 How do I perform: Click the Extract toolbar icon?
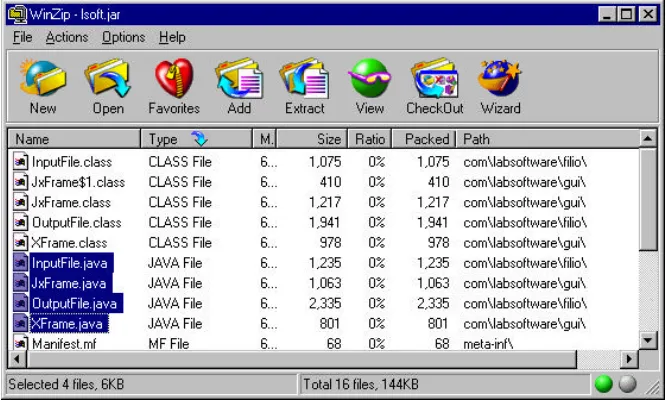[304, 79]
